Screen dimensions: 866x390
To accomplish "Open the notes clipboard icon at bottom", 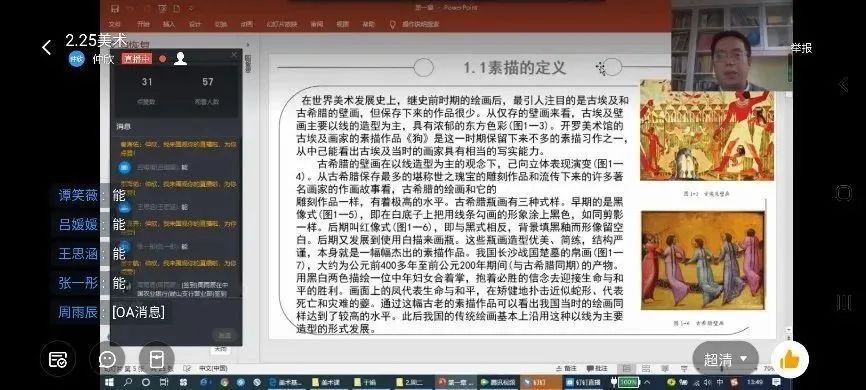I will click(157, 360).
